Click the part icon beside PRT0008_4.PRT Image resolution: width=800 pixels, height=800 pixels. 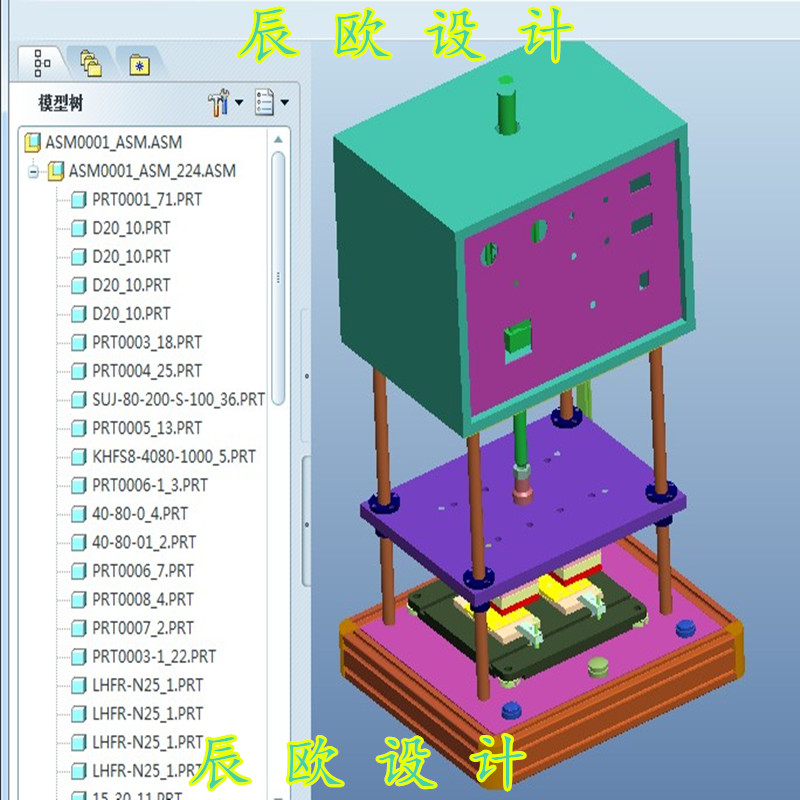point(81,599)
